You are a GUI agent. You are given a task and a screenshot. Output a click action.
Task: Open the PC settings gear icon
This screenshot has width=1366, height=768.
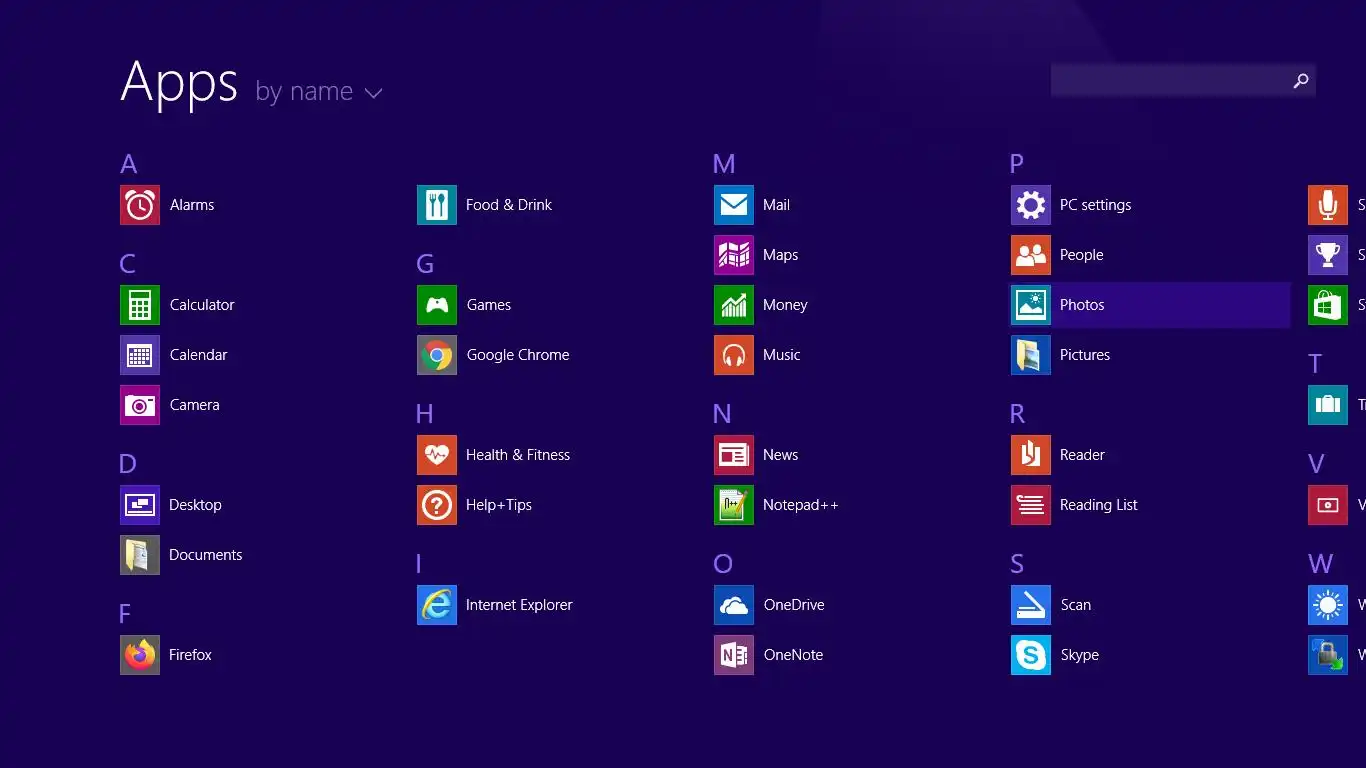click(1031, 205)
